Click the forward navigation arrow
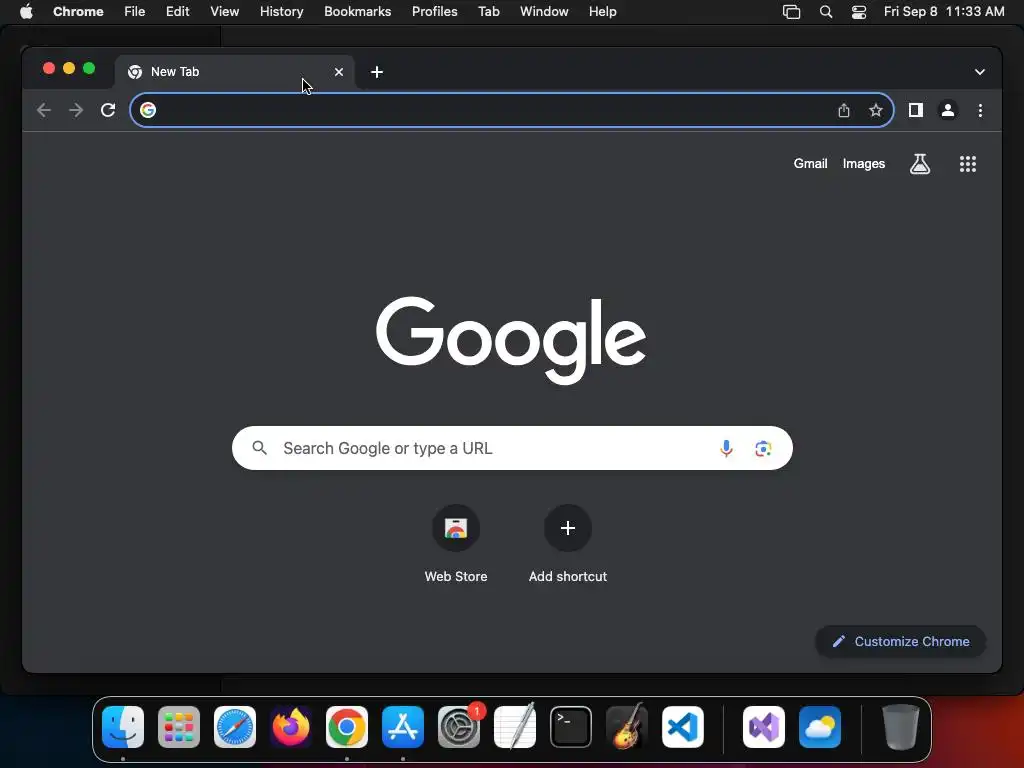 [x=76, y=110]
